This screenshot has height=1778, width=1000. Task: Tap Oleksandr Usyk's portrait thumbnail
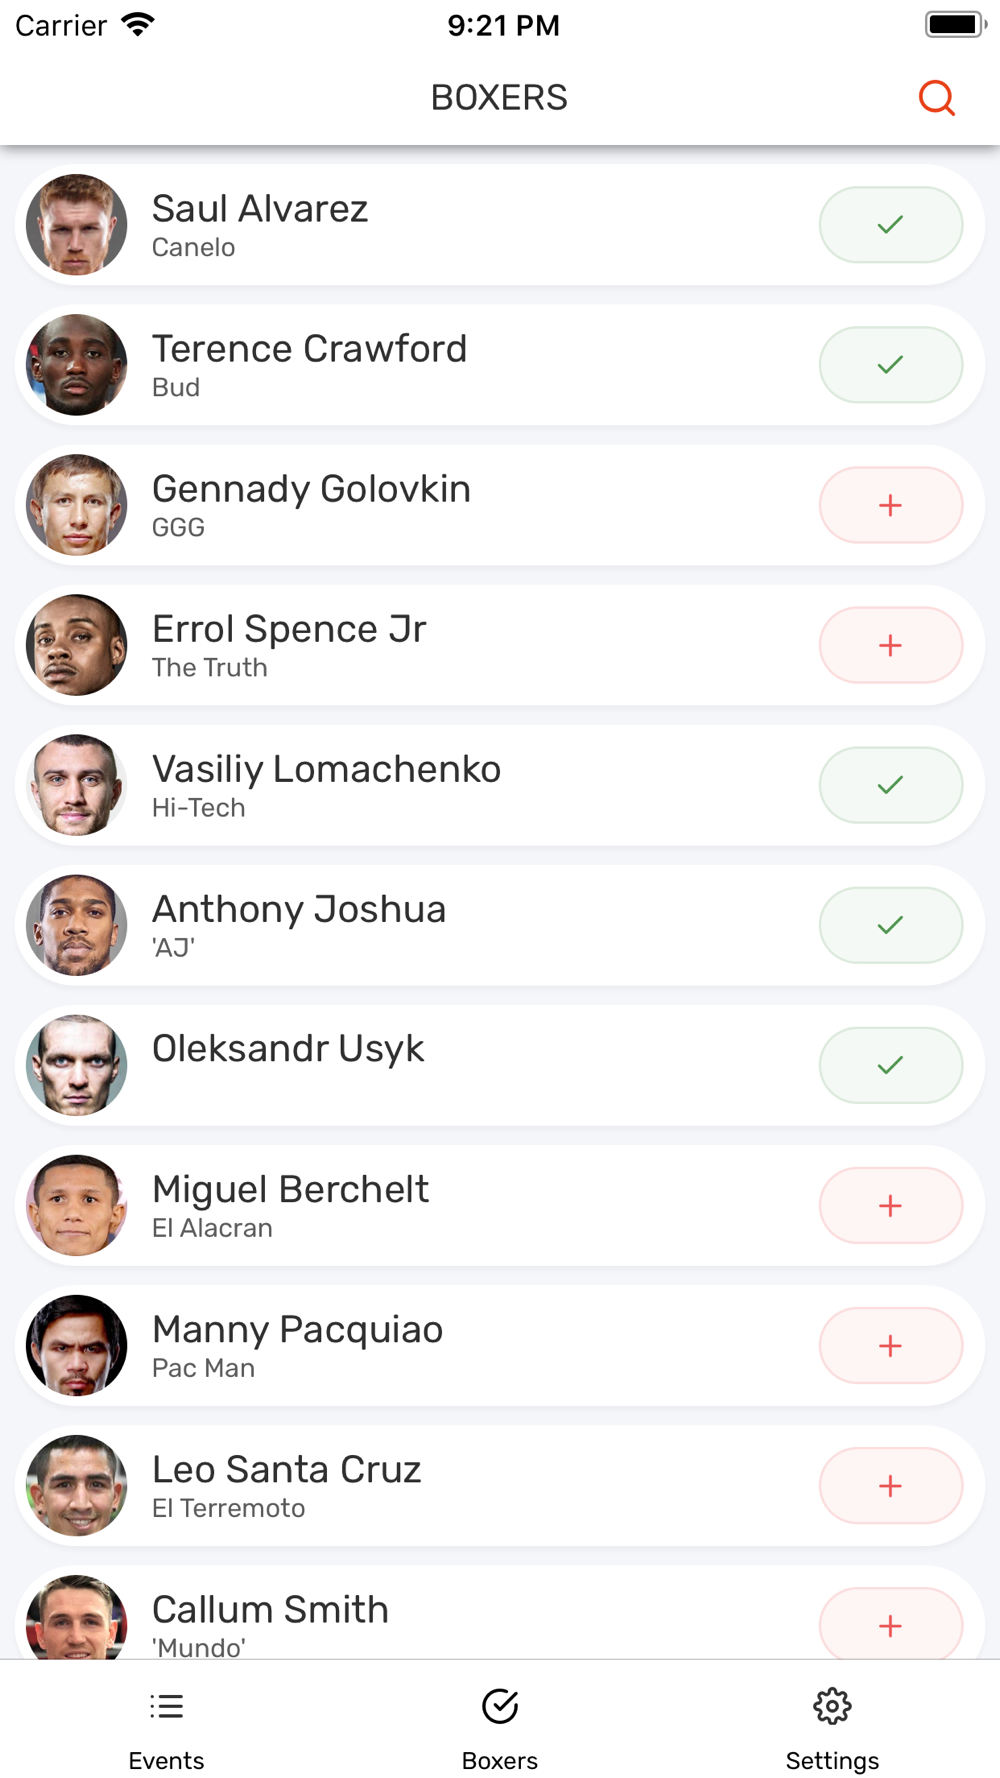coord(77,1065)
